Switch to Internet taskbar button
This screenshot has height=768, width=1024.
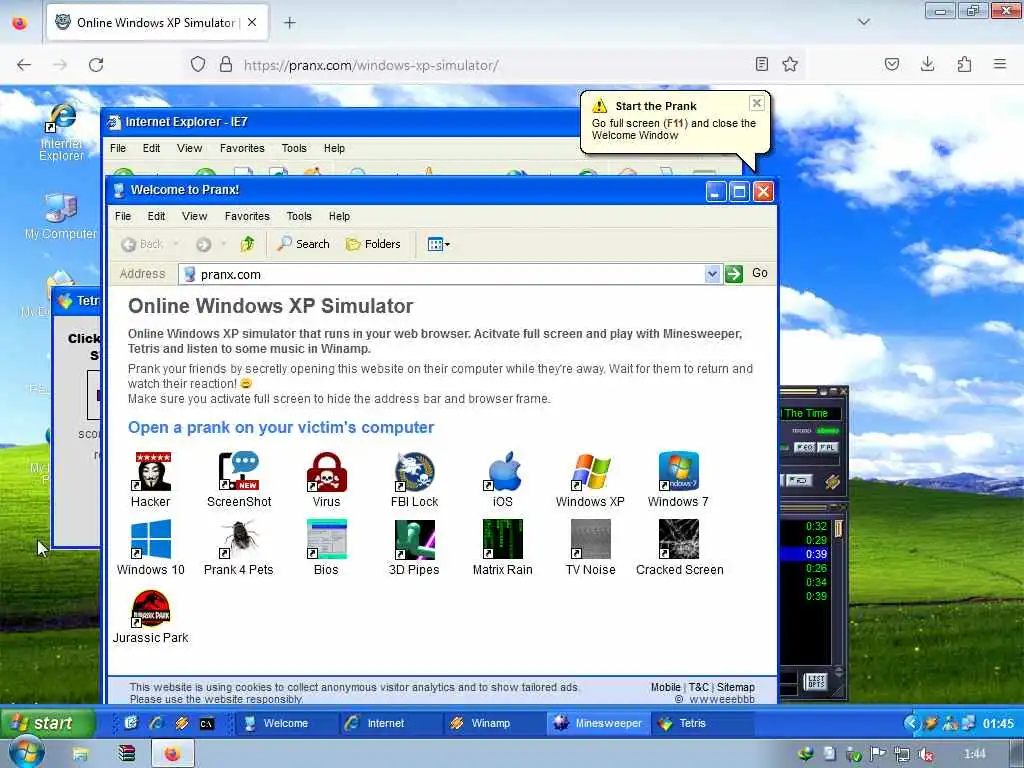pos(391,723)
